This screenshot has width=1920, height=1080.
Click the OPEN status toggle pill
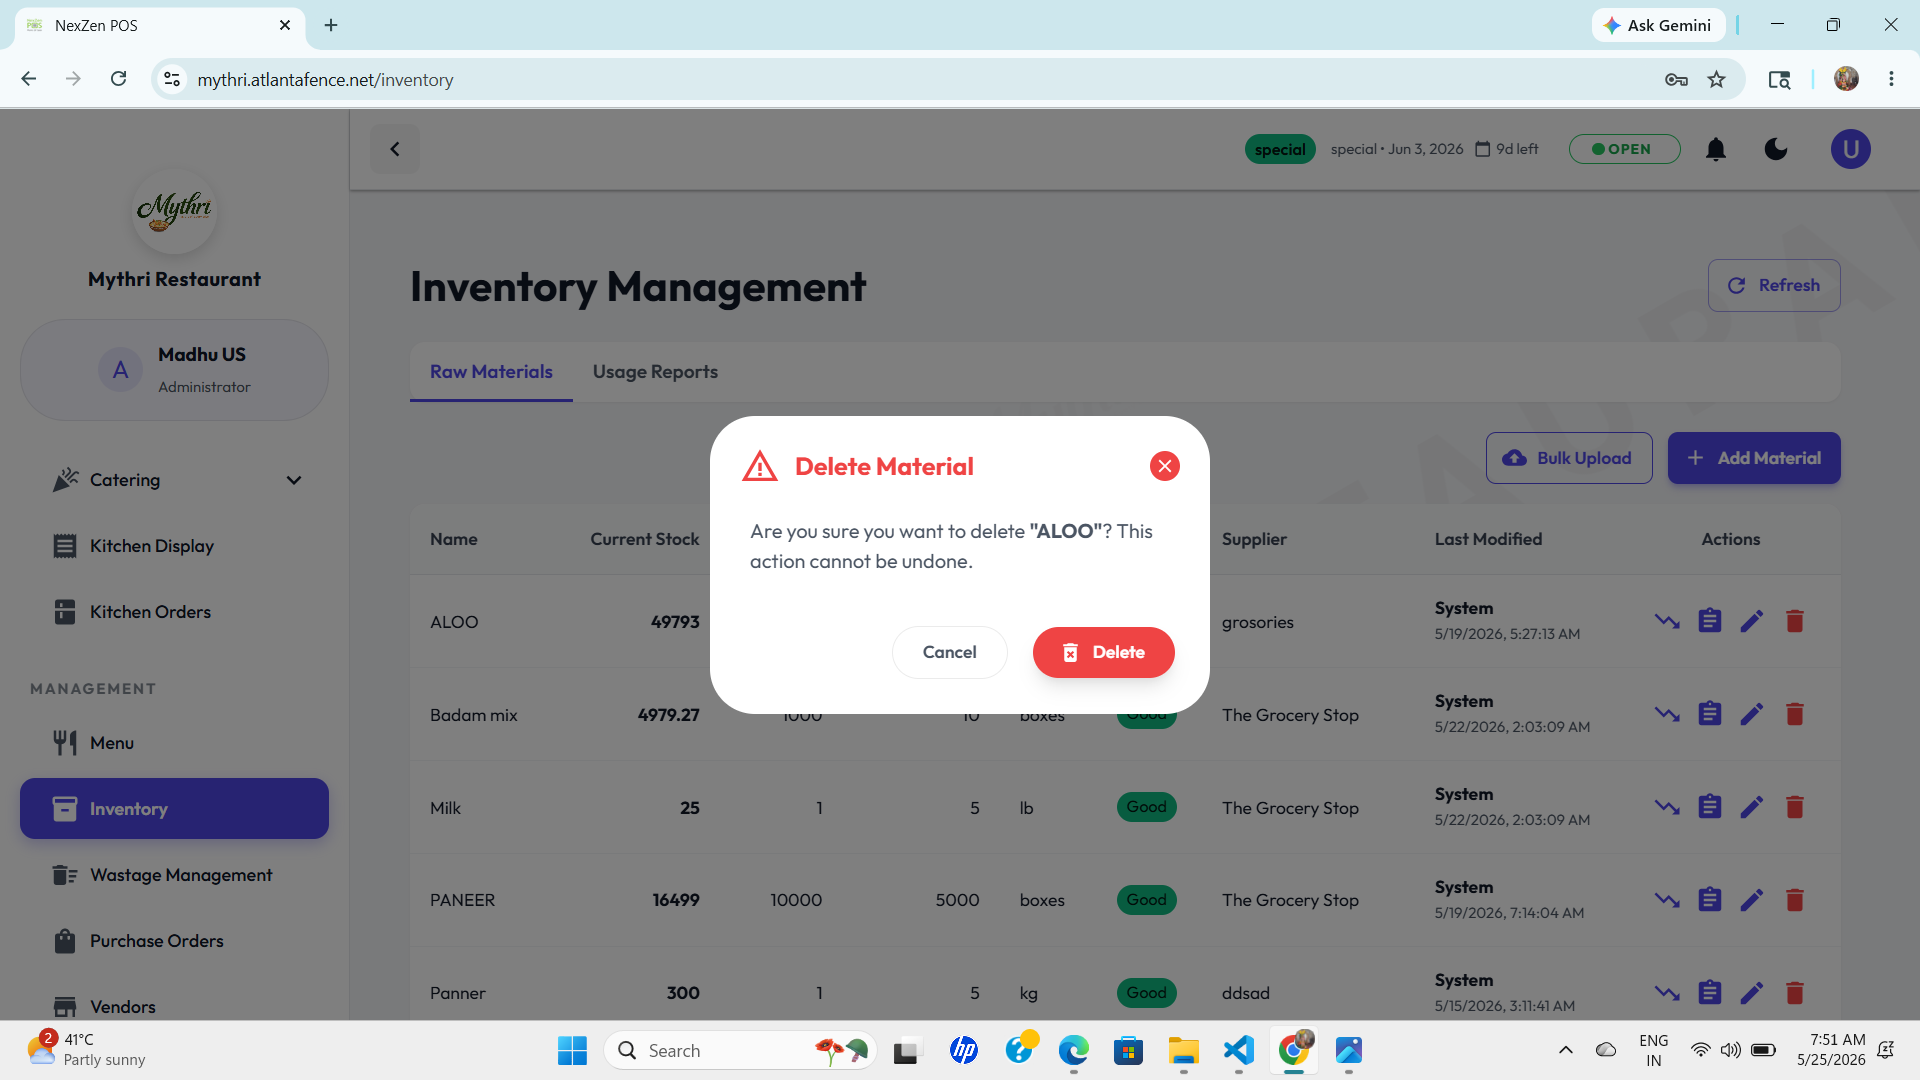[x=1624, y=149]
